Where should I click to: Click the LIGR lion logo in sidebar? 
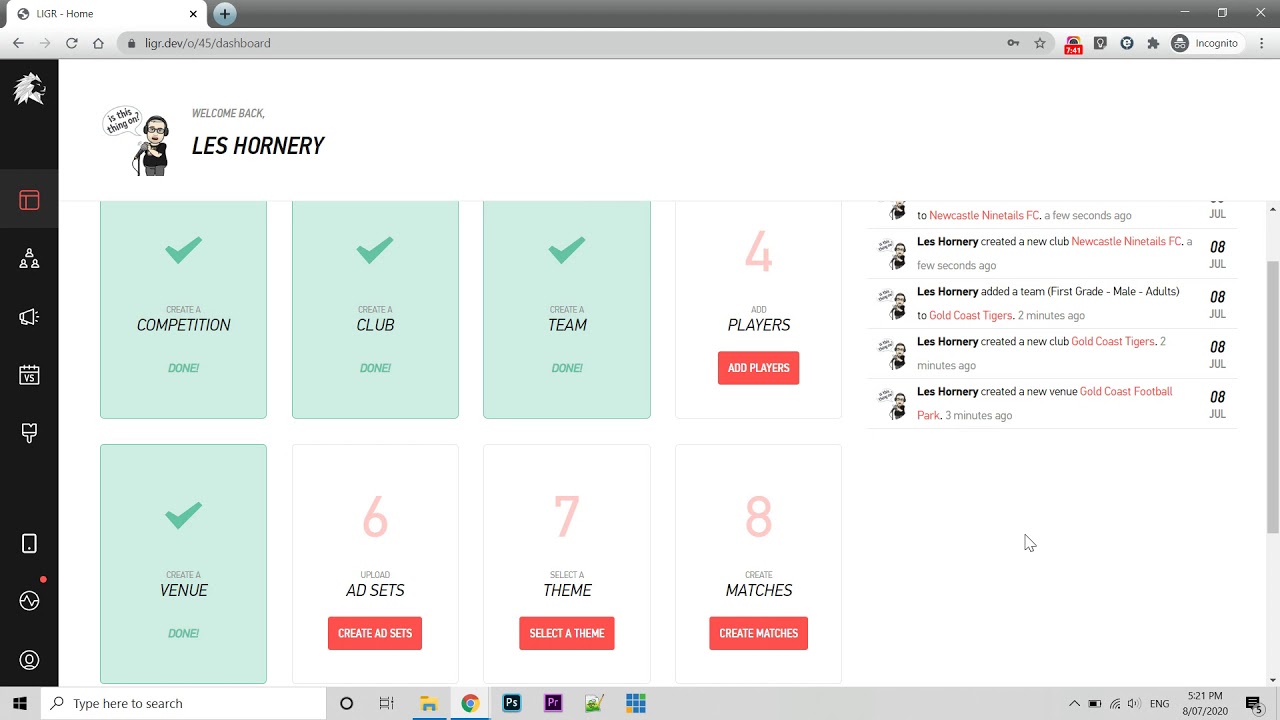coord(29,89)
